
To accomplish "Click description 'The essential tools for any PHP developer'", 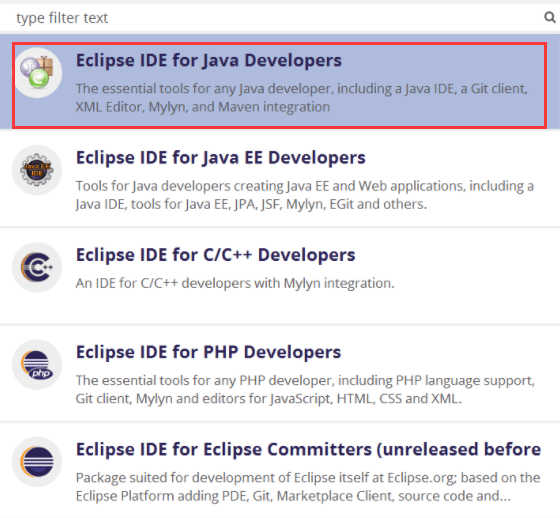I will tap(305, 389).
